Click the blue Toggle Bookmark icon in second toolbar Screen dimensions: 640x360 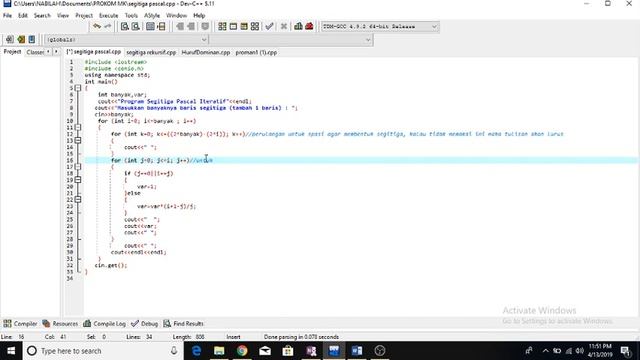click(32, 40)
